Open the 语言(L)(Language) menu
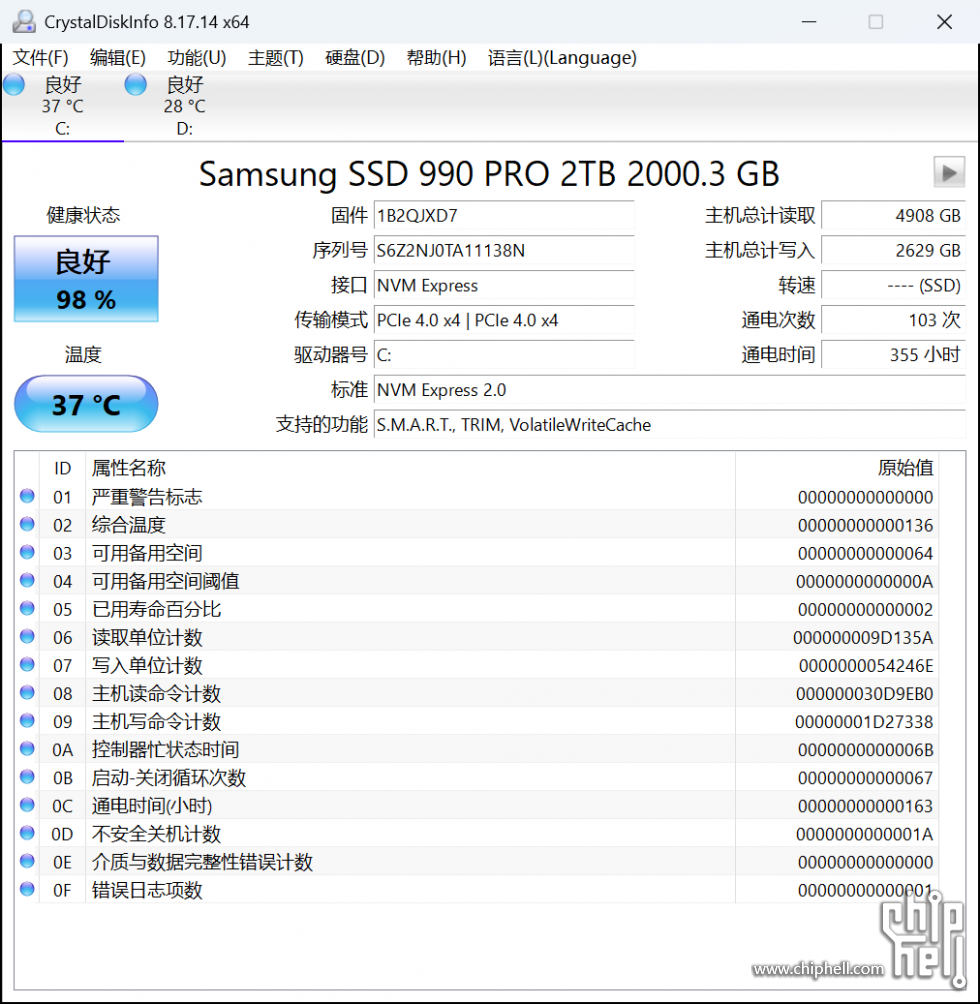The image size is (980, 1004). [562, 58]
